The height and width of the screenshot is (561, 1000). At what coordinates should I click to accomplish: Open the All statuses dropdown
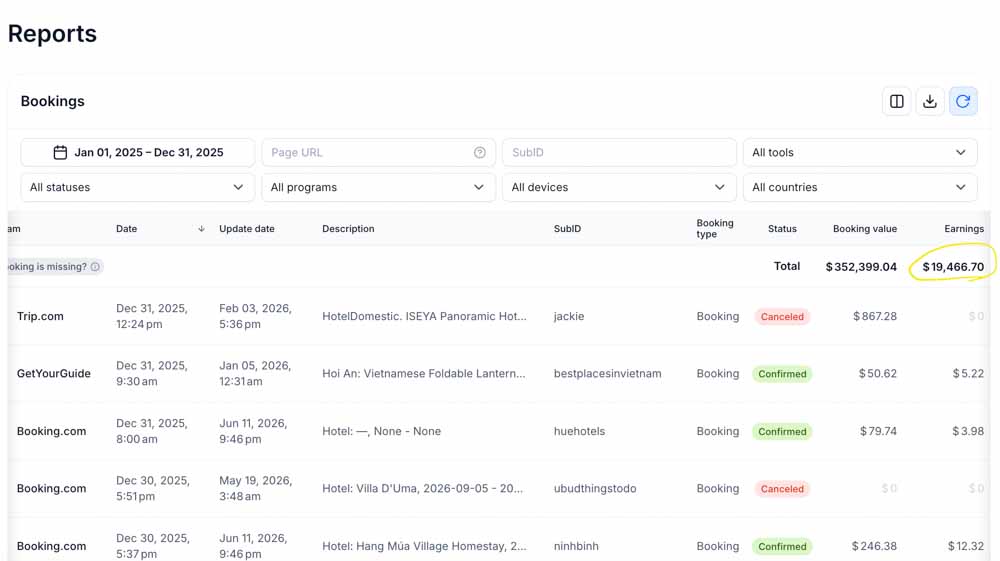click(x=137, y=187)
